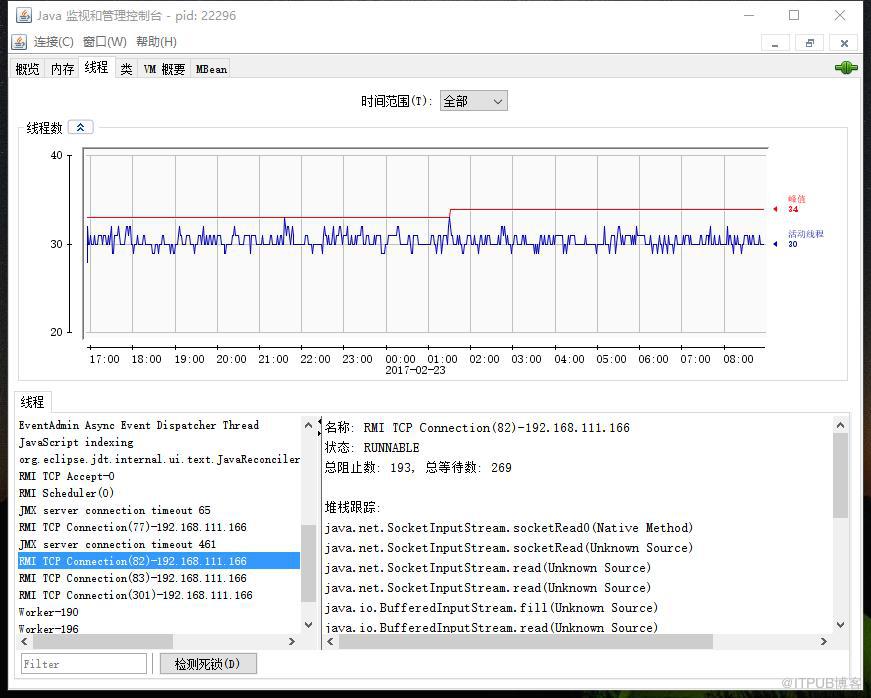Open the 连接(C) menu
The image size is (871, 698).
coord(53,42)
